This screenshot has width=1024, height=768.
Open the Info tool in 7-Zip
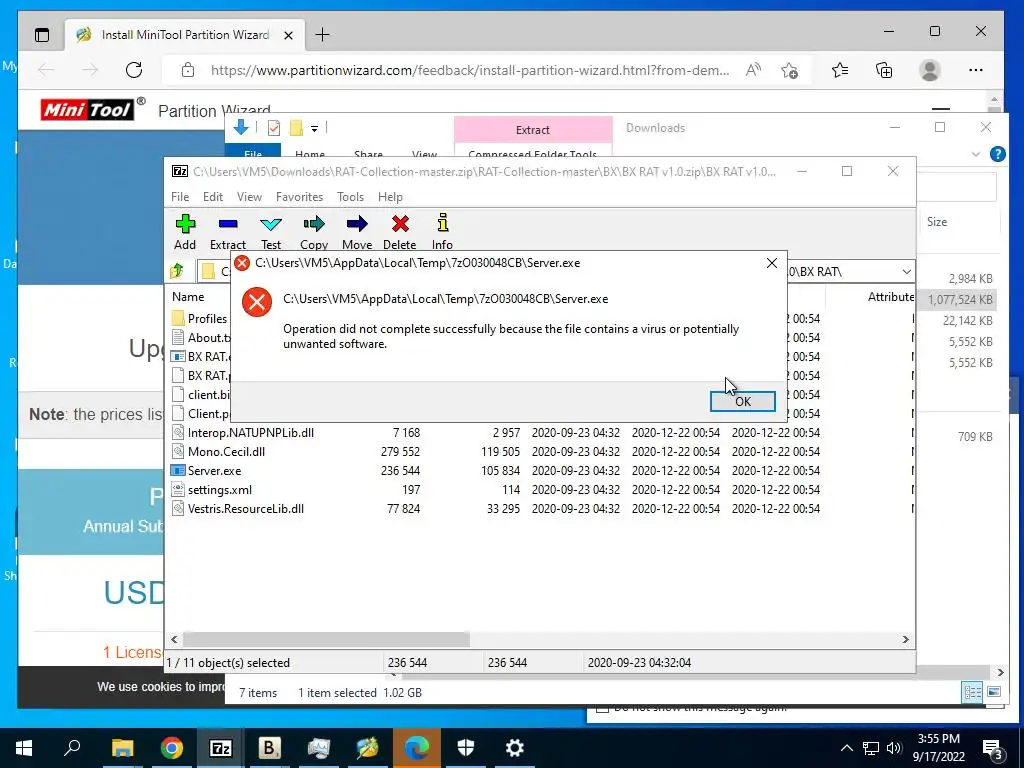(x=442, y=232)
